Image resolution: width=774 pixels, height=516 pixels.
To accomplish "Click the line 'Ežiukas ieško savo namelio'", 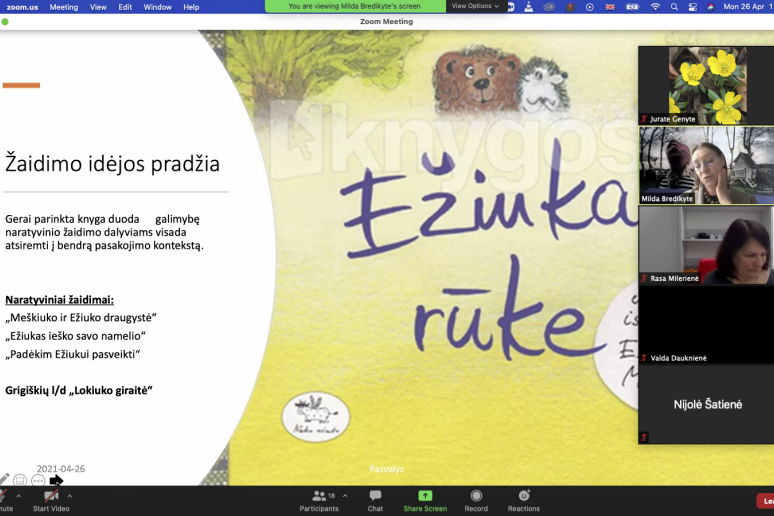I will tap(75, 336).
